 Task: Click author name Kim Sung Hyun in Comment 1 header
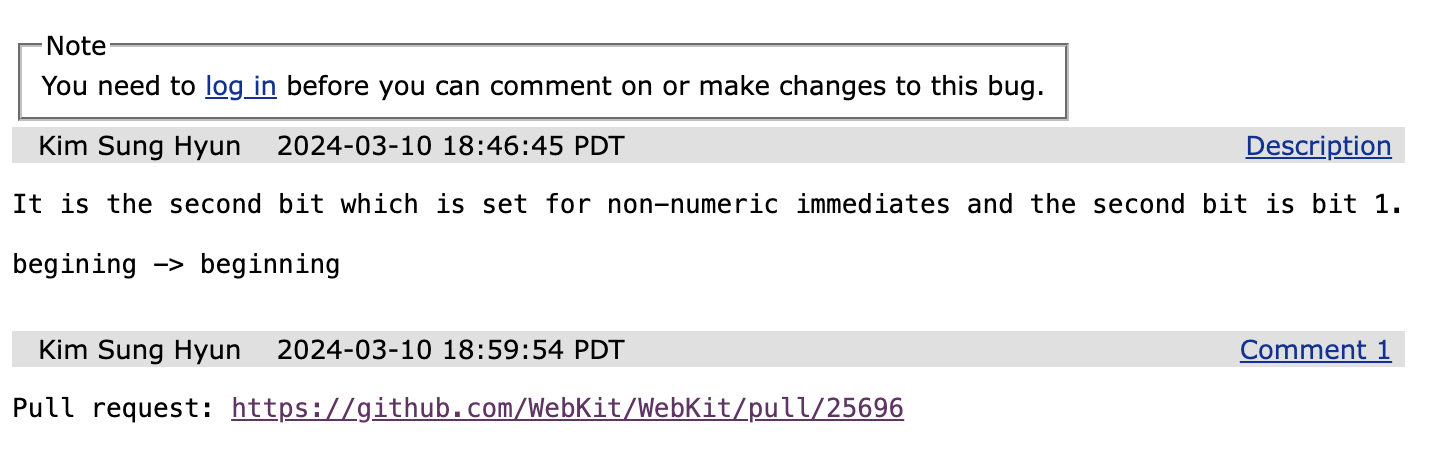[x=140, y=350]
